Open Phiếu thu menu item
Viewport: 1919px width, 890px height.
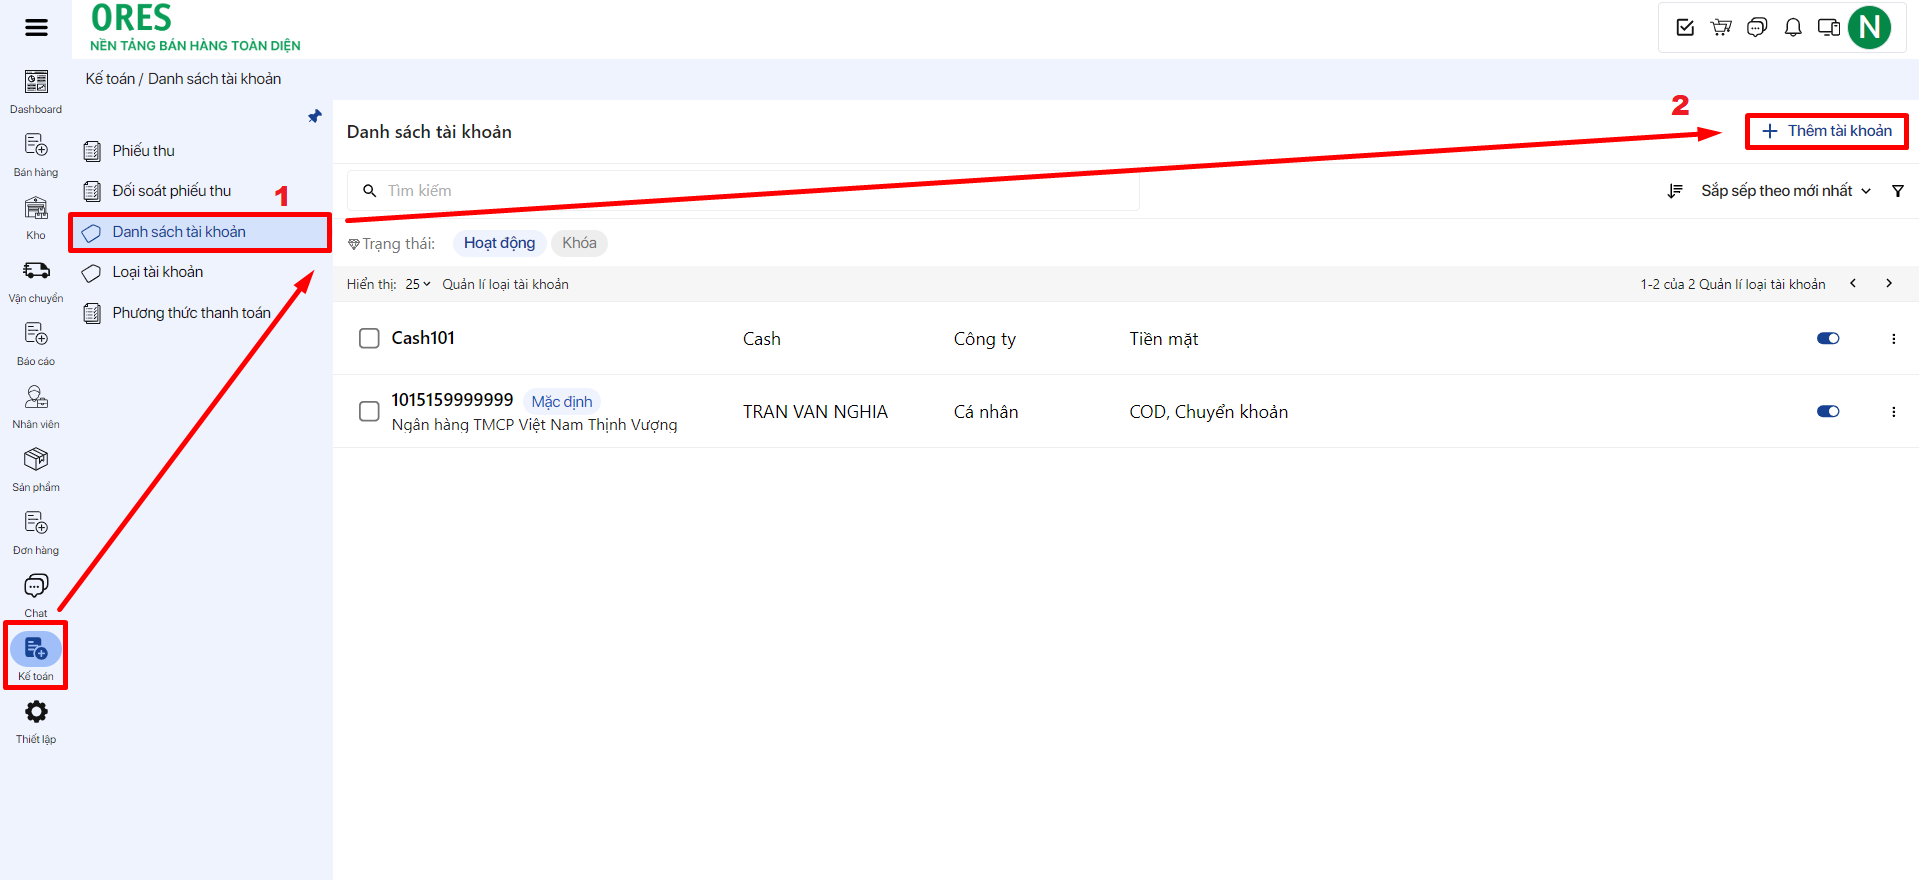tap(143, 151)
